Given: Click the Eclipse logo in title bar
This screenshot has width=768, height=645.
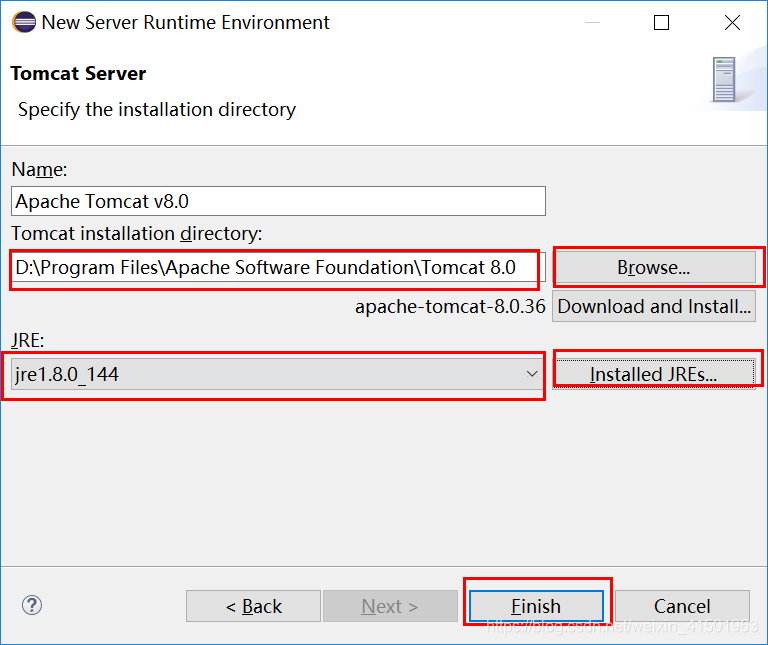Looking at the screenshot, I should (24, 22).
